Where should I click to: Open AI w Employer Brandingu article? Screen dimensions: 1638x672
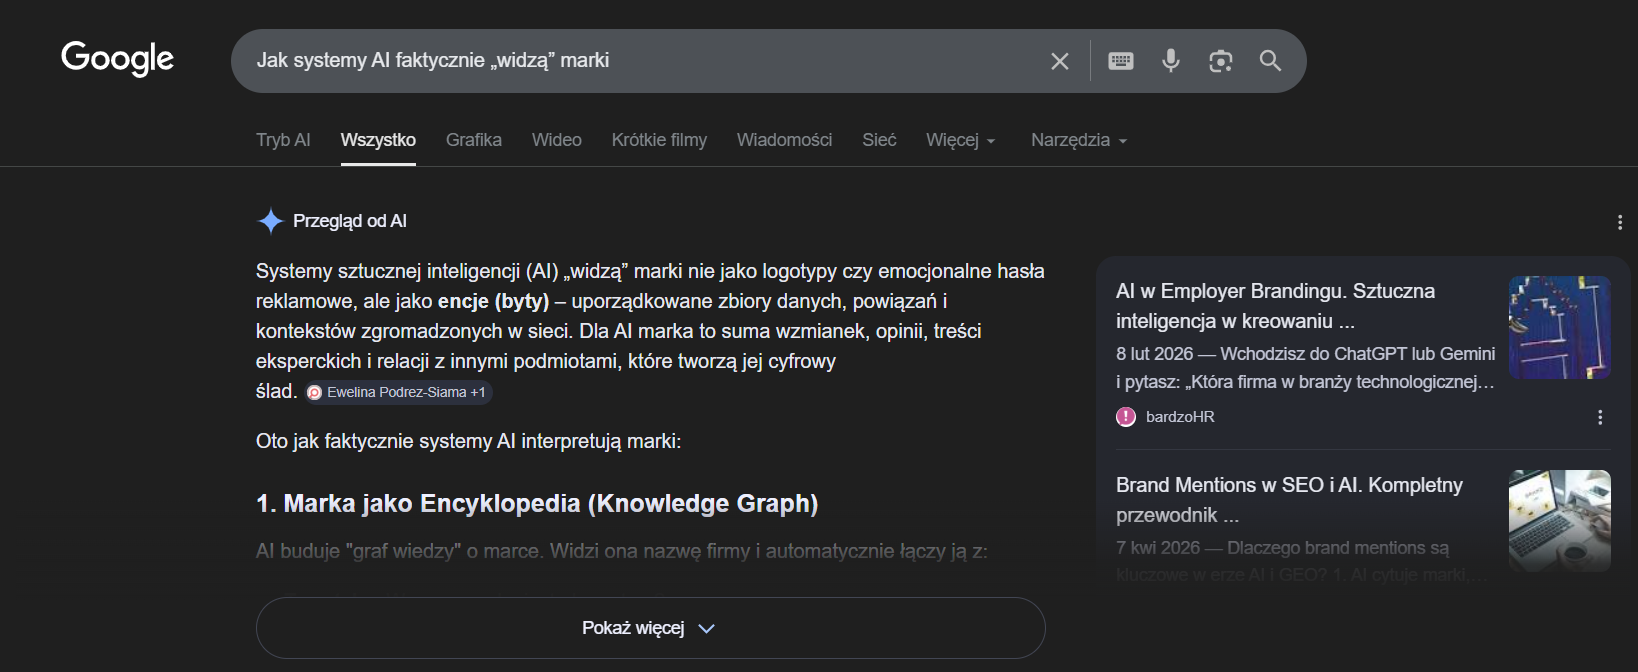coord(1275,306)
